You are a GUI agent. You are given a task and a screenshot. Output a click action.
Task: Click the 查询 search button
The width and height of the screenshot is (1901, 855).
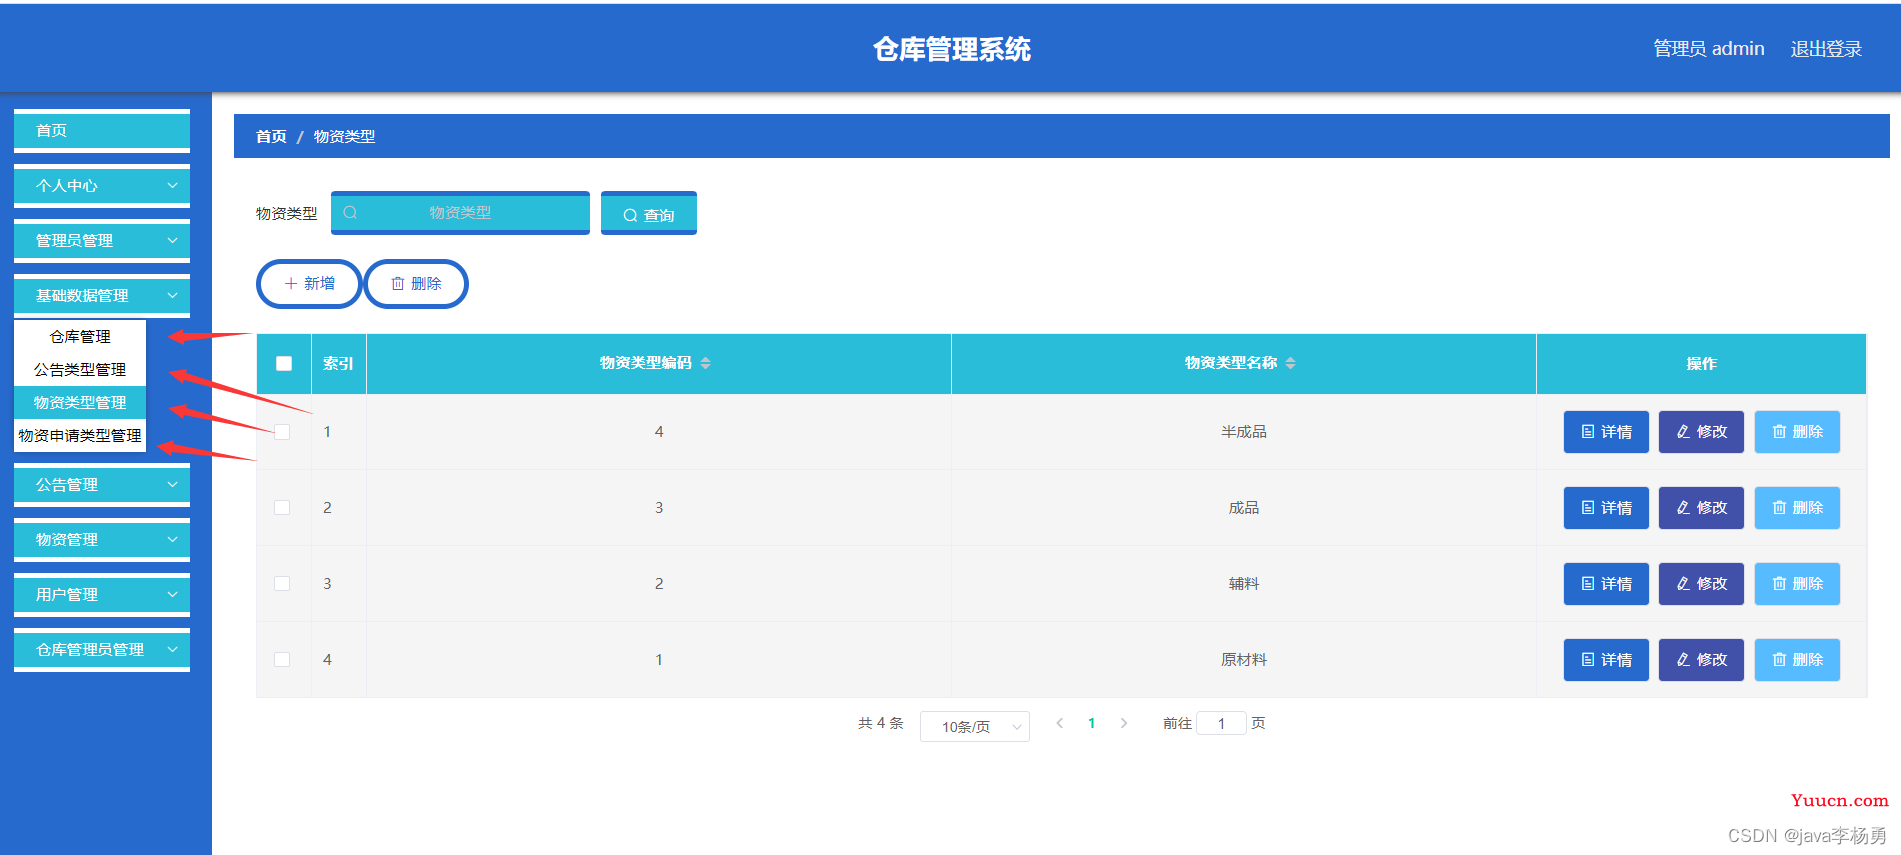649,213
